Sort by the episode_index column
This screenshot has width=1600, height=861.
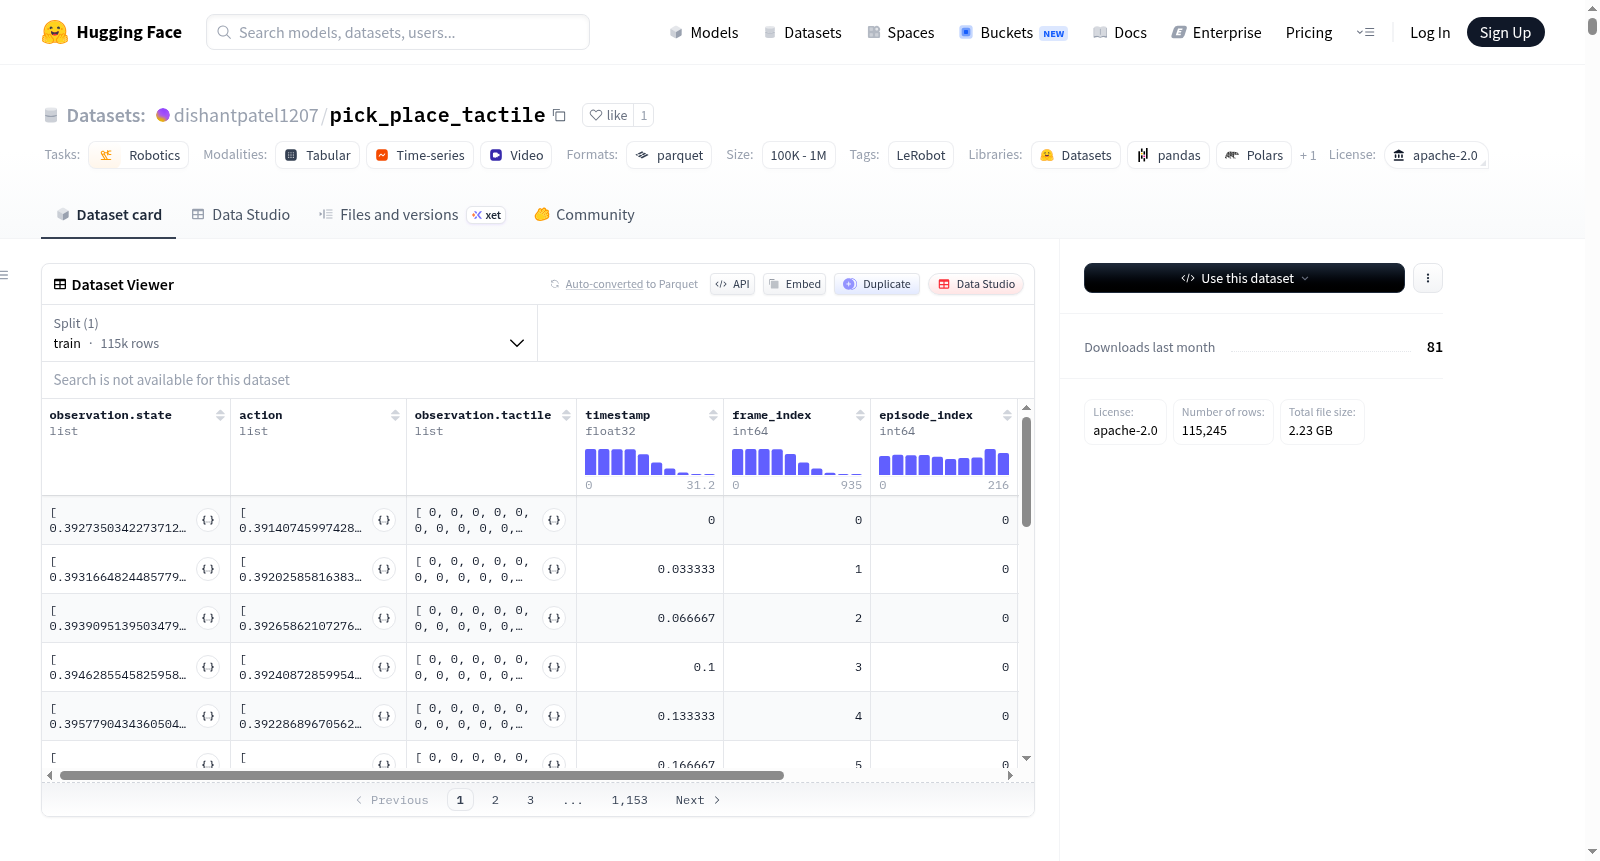pyautogui.click(x=1007, y=415)
